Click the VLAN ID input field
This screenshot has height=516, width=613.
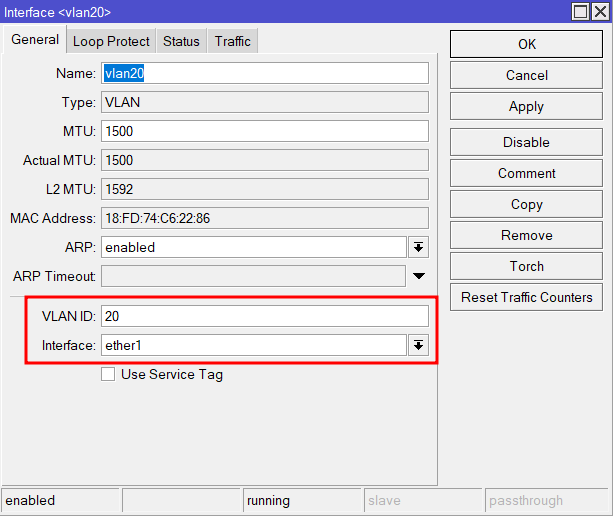264,316
